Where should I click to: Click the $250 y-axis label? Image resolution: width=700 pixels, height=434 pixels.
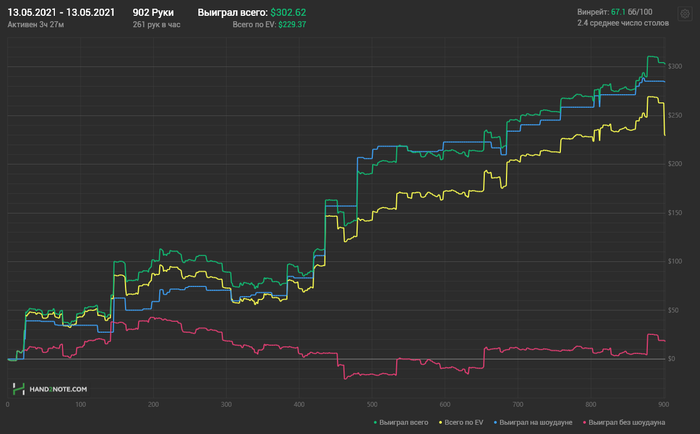click(675, 116)
